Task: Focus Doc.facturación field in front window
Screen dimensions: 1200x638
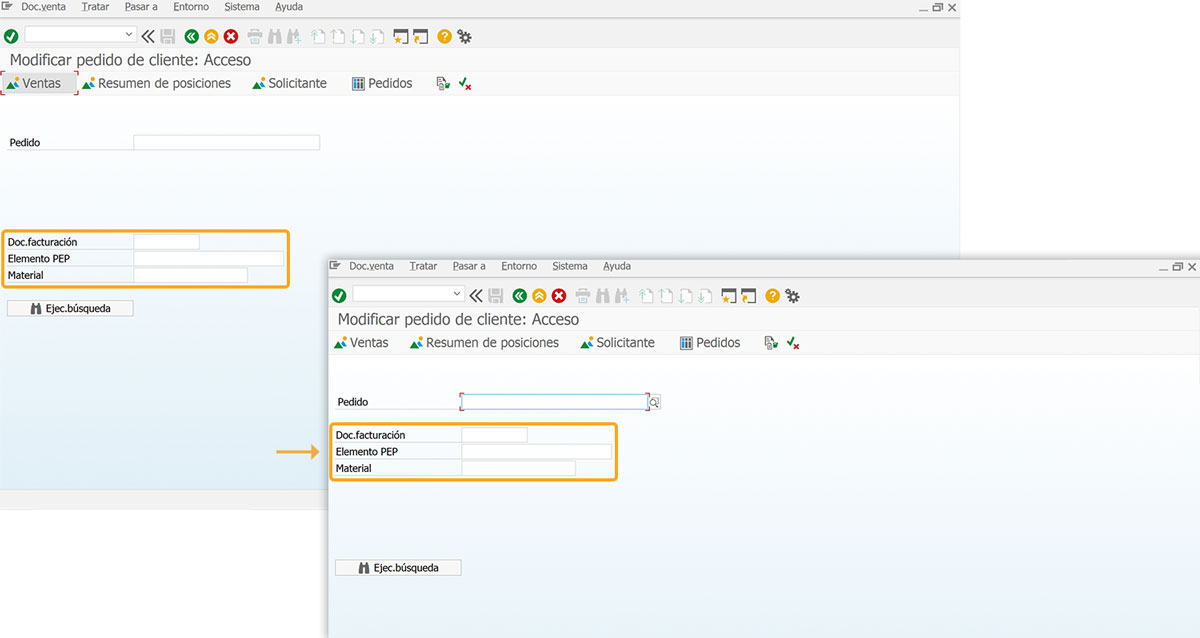Action: (x=494, y=435)
